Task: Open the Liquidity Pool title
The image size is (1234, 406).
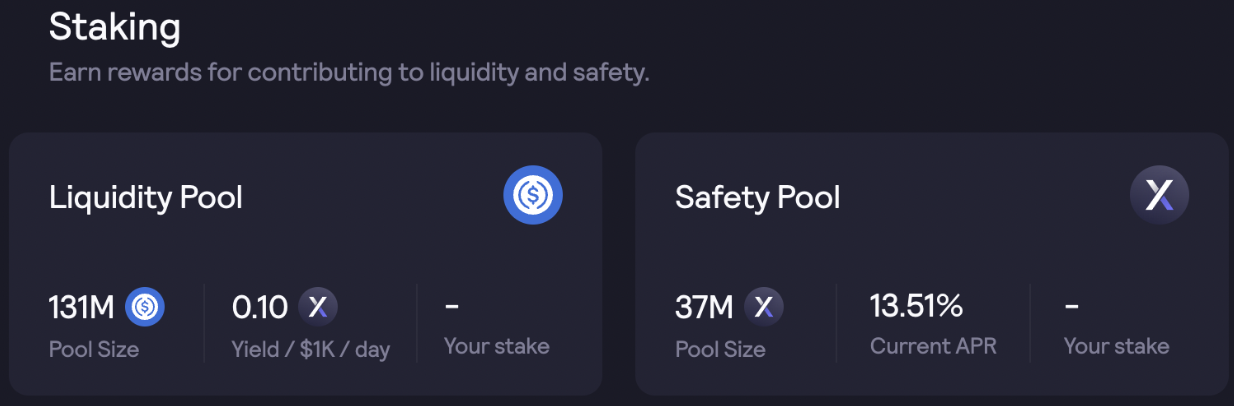Action: (146, 198)
